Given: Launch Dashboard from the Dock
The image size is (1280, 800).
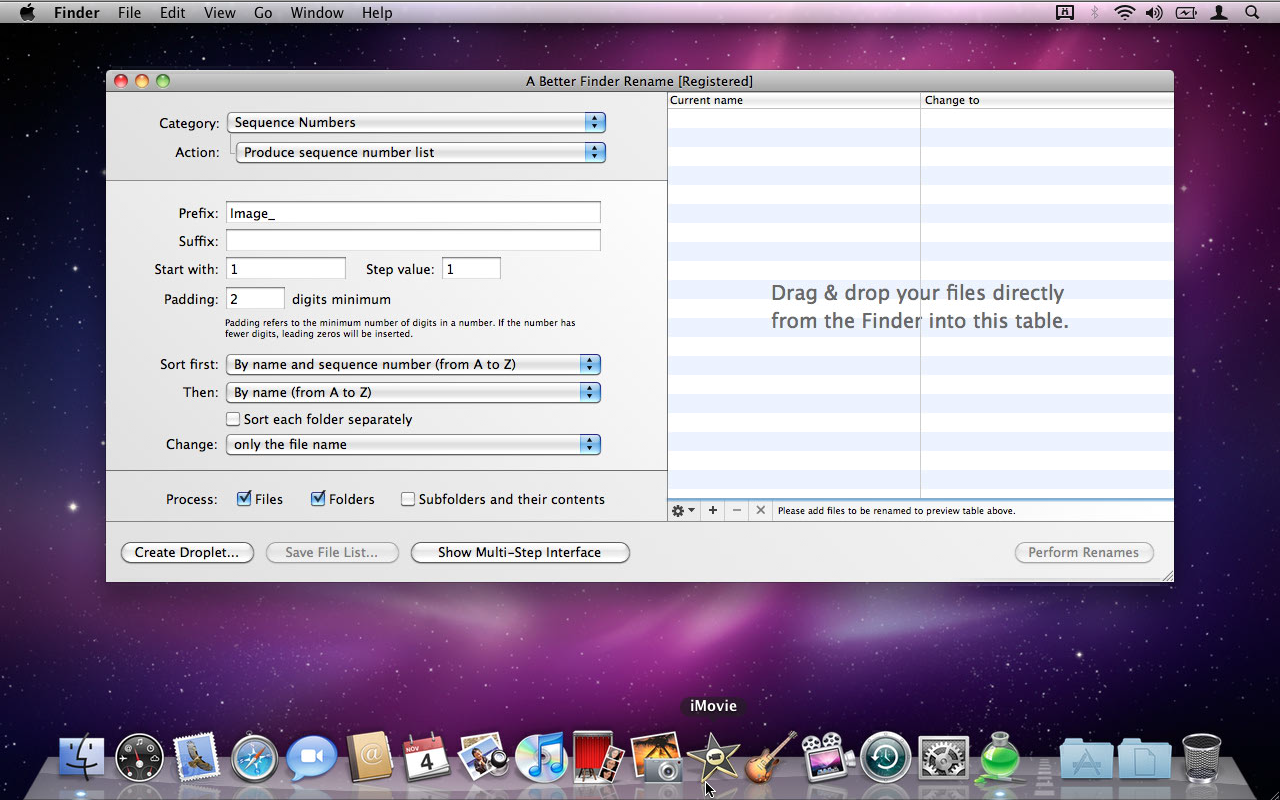Looking at the screenshot, I should click(139, 758).
